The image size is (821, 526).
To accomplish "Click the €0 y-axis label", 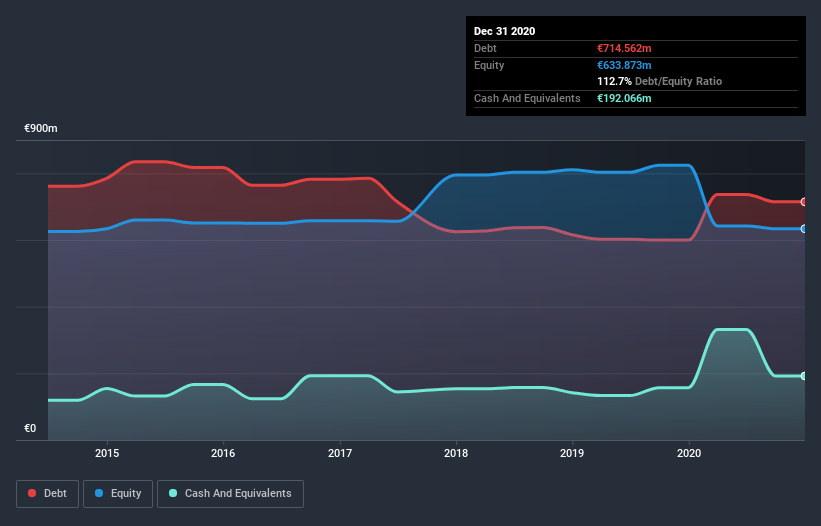I will [30, 429].
